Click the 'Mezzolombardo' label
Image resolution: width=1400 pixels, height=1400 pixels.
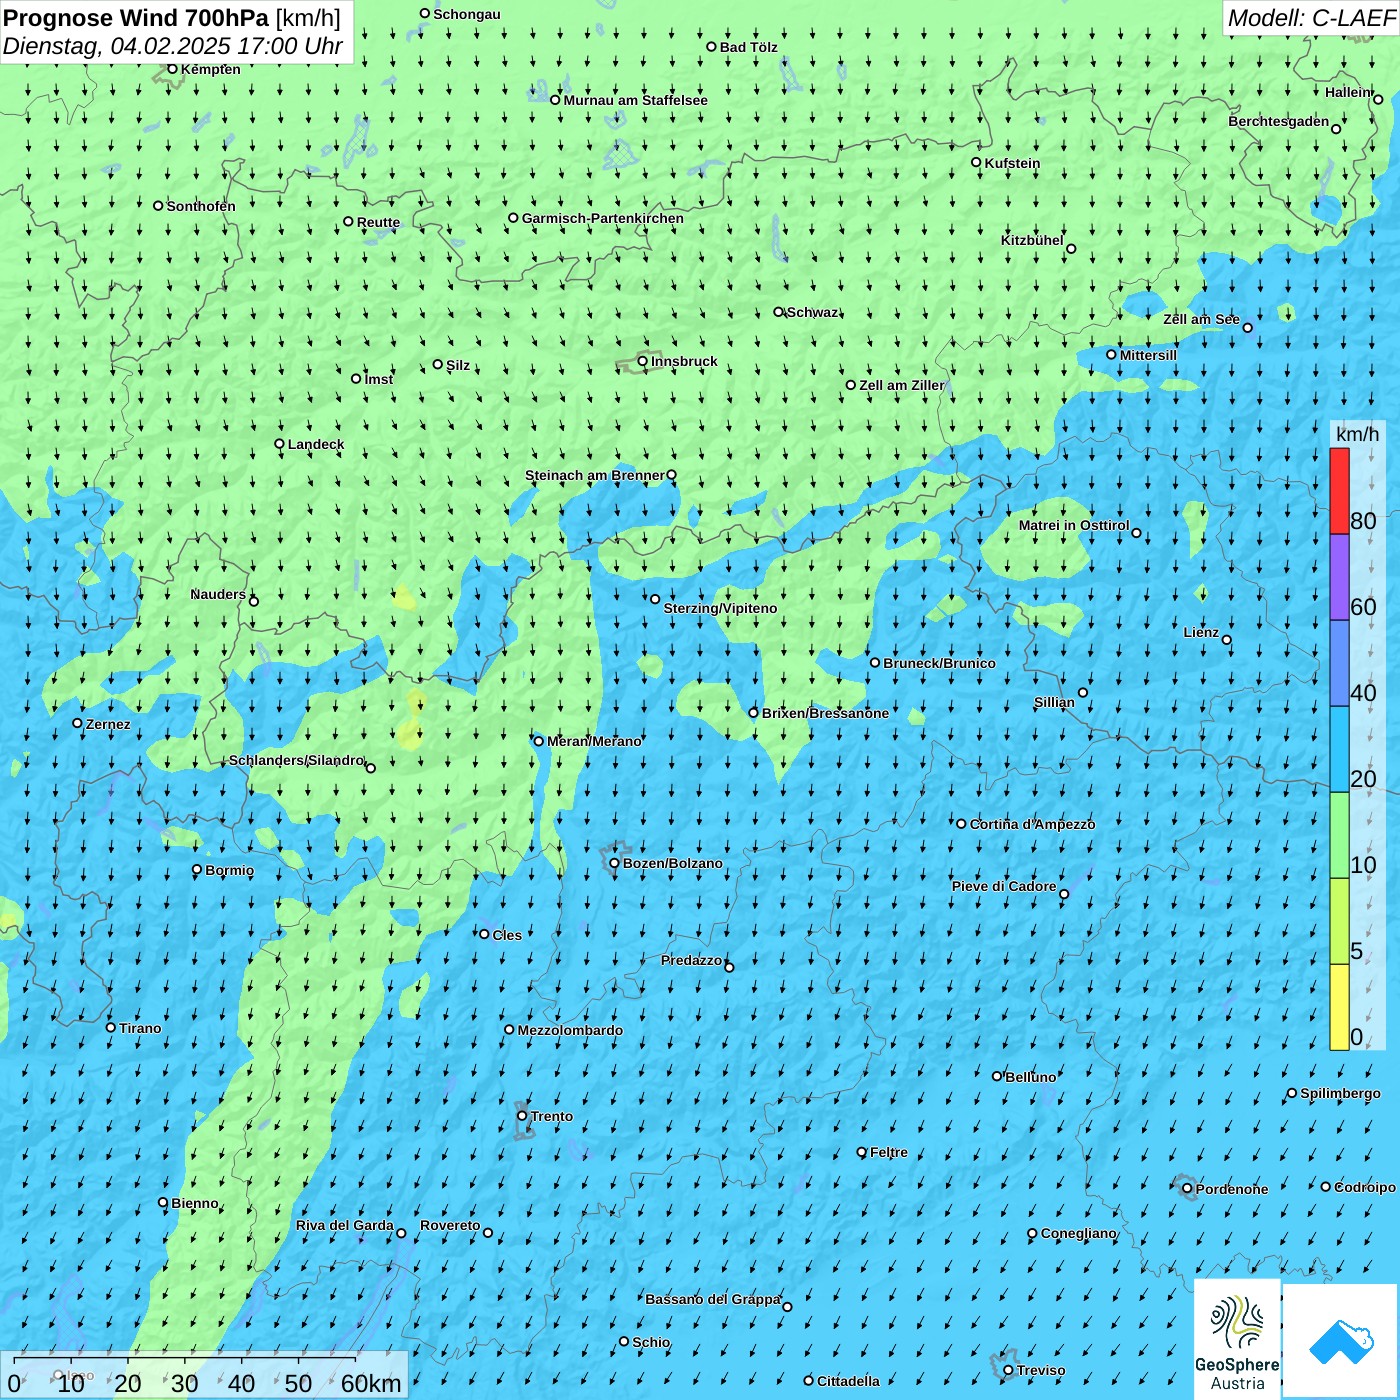(570, 1030)
